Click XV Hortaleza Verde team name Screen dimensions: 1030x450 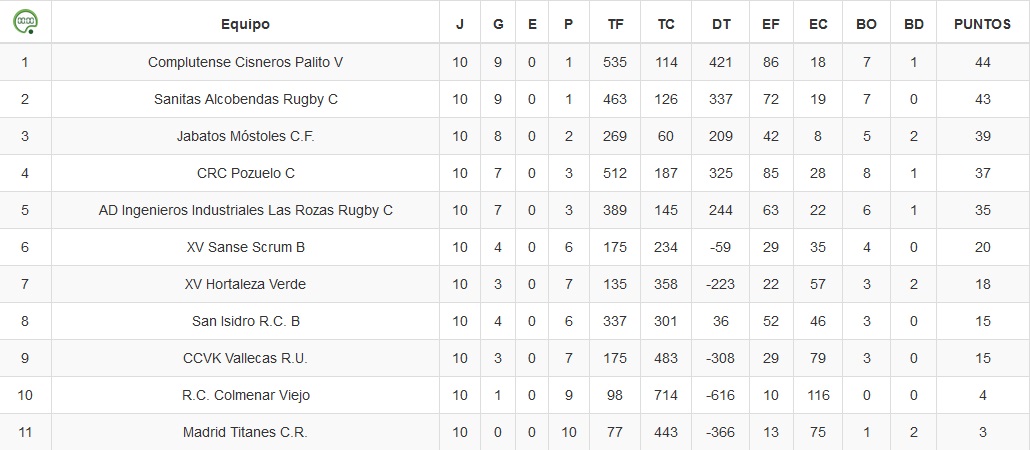point(245,284)
